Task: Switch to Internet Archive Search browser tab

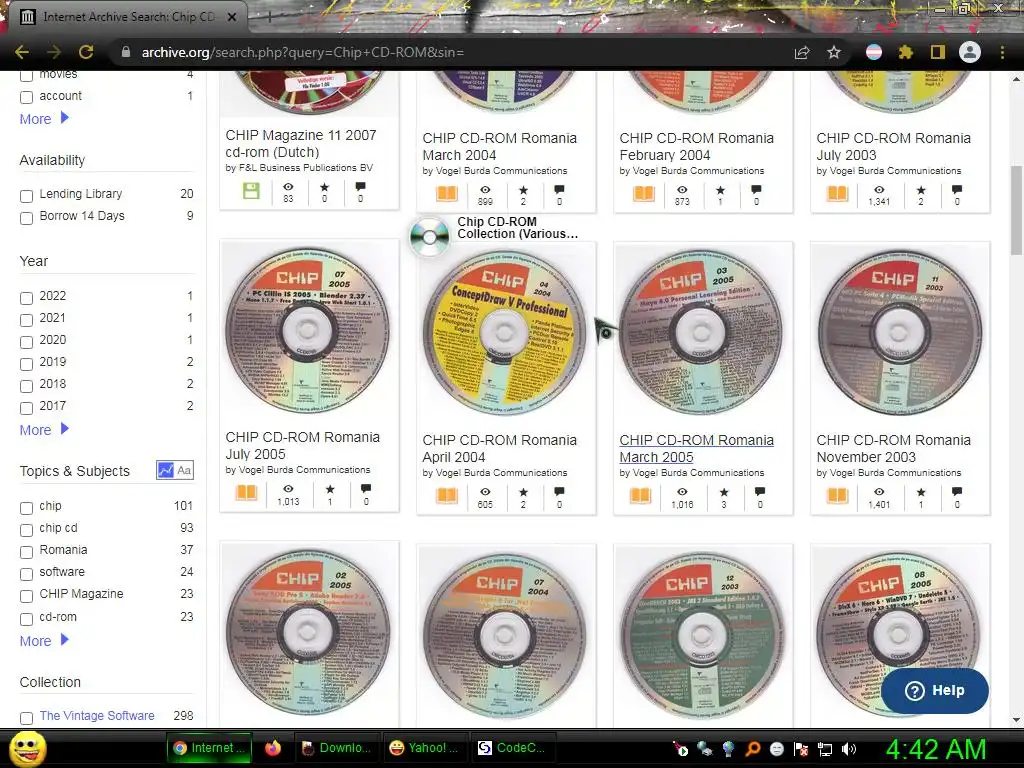Action: 128,17
